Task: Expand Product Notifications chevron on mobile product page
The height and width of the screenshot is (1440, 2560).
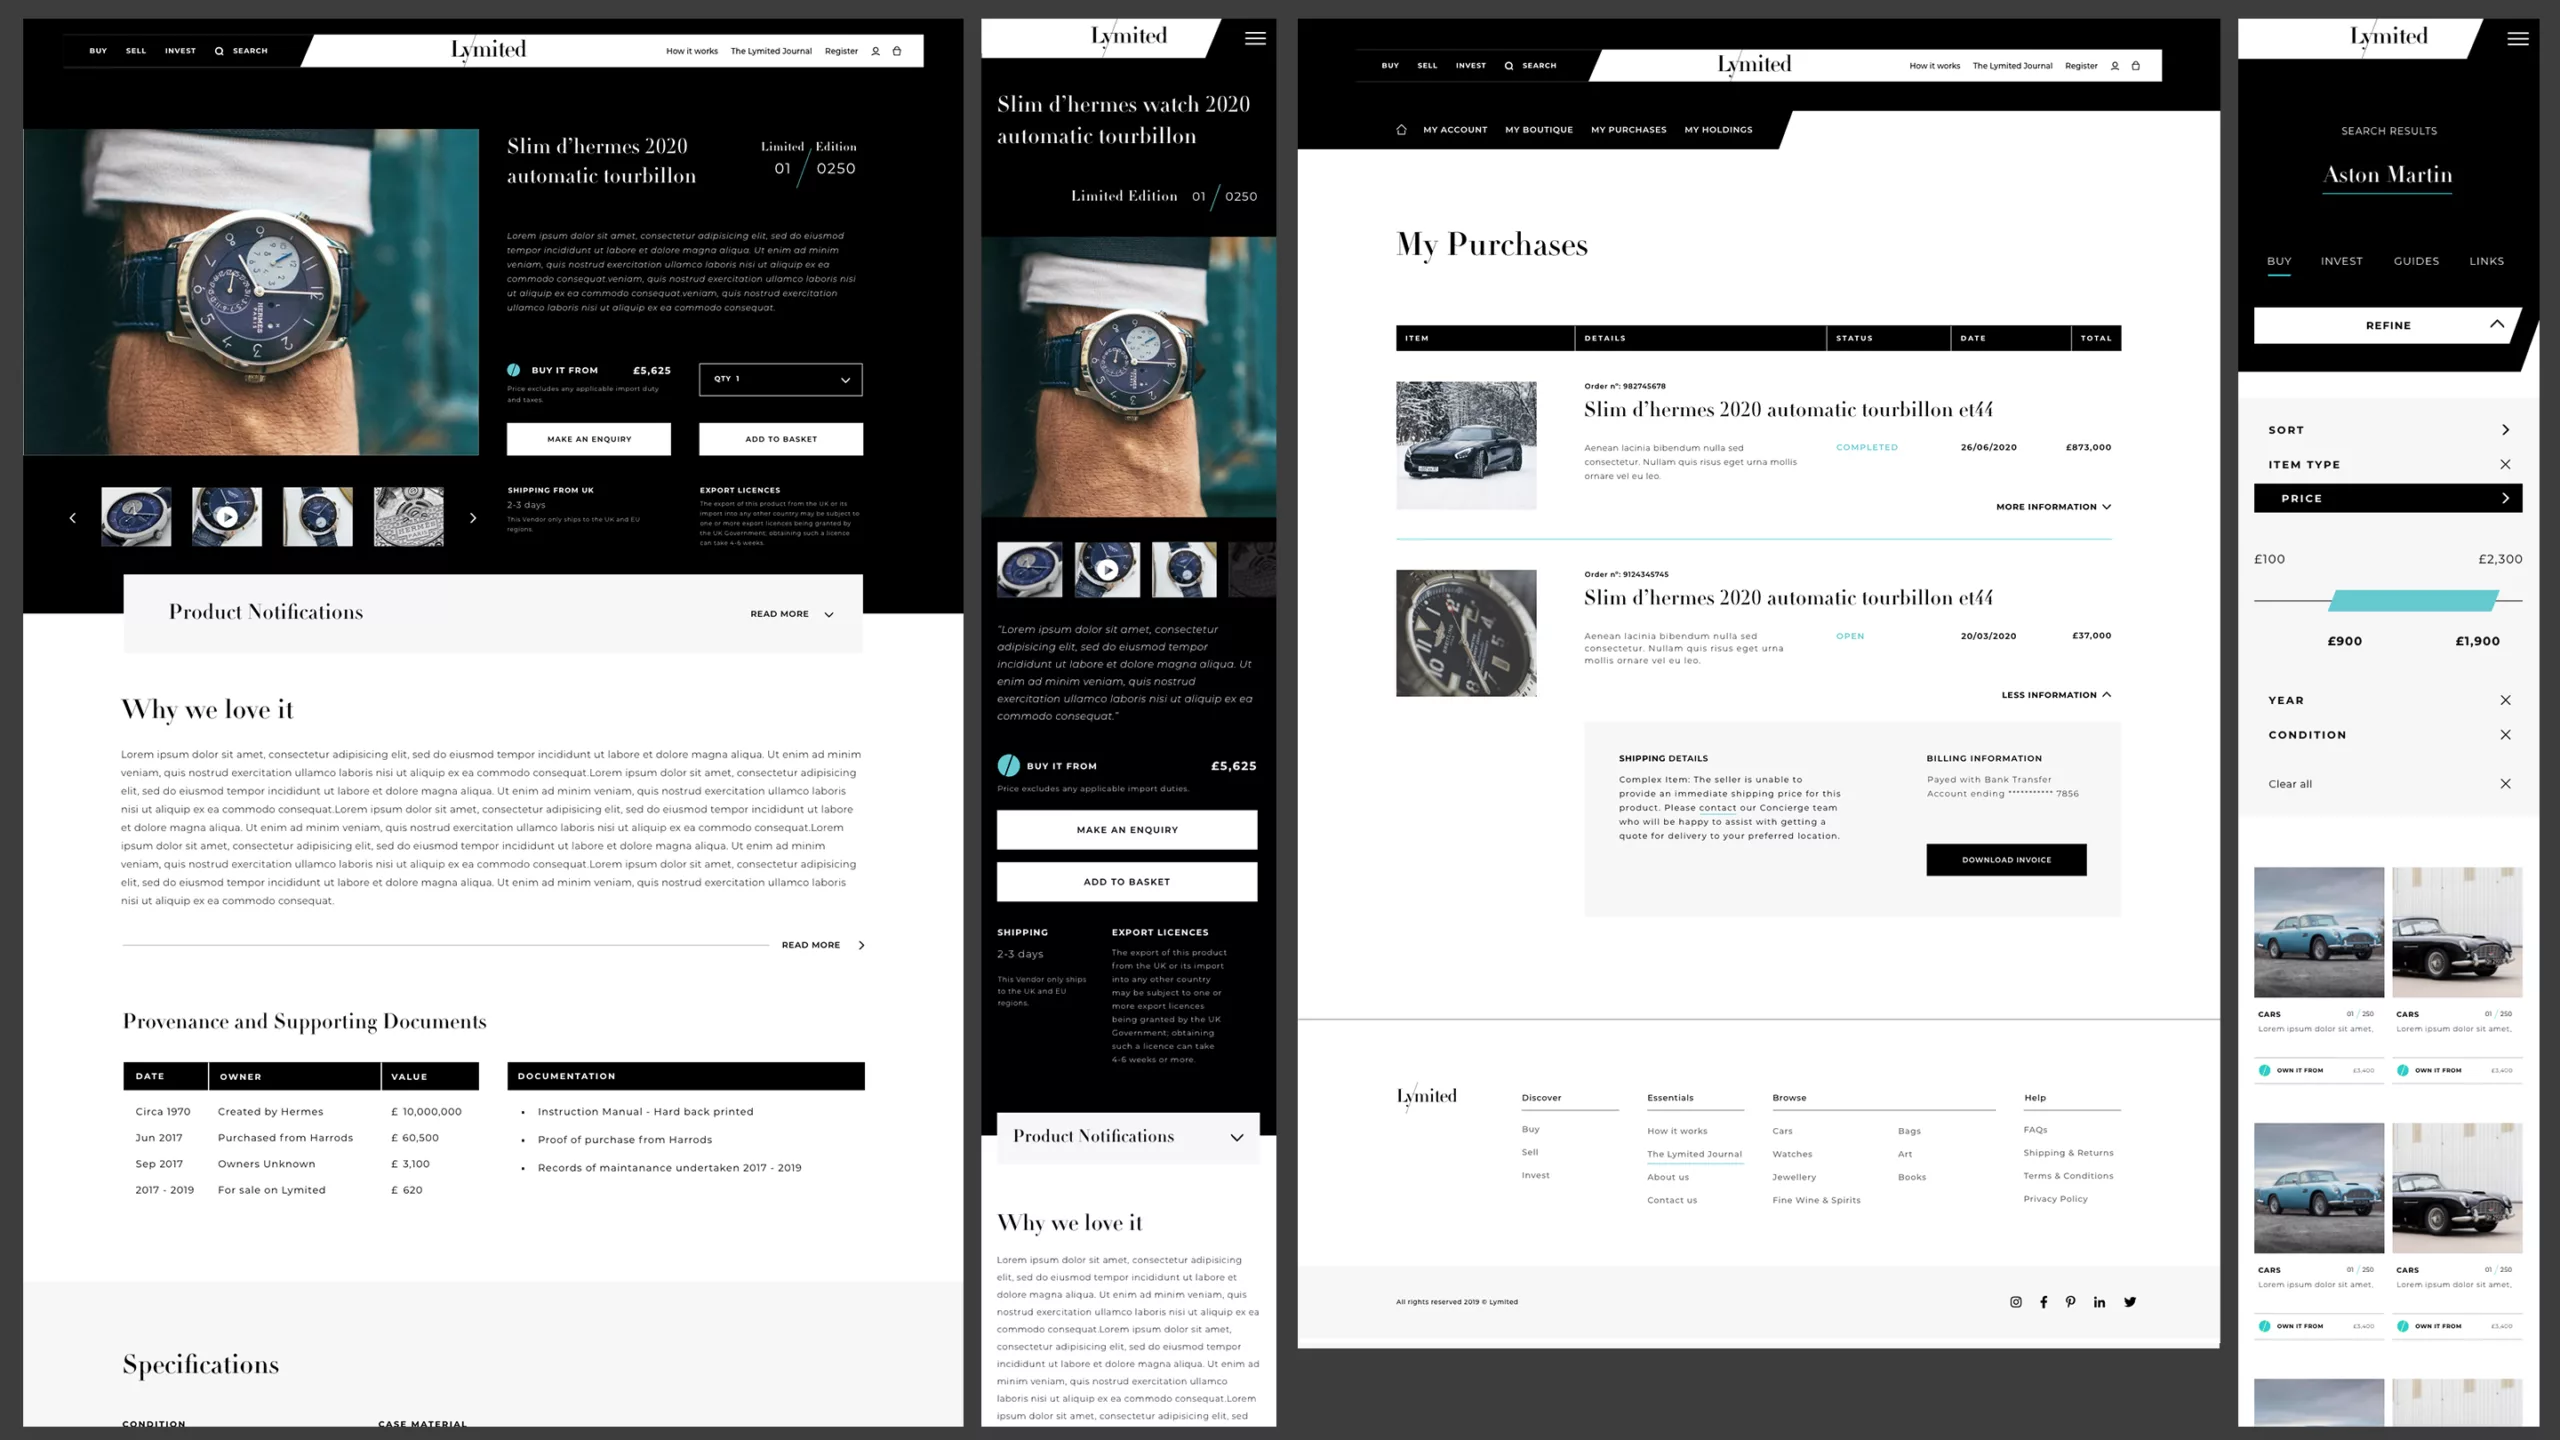Action: pos(1237,1138)
